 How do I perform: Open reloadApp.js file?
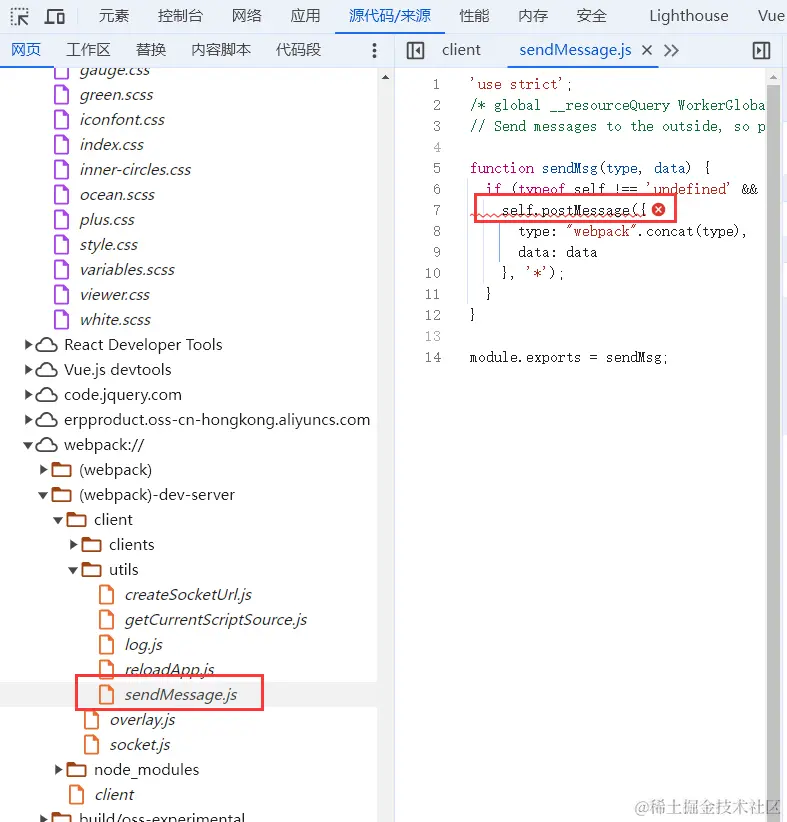click(x=169, y=669)
